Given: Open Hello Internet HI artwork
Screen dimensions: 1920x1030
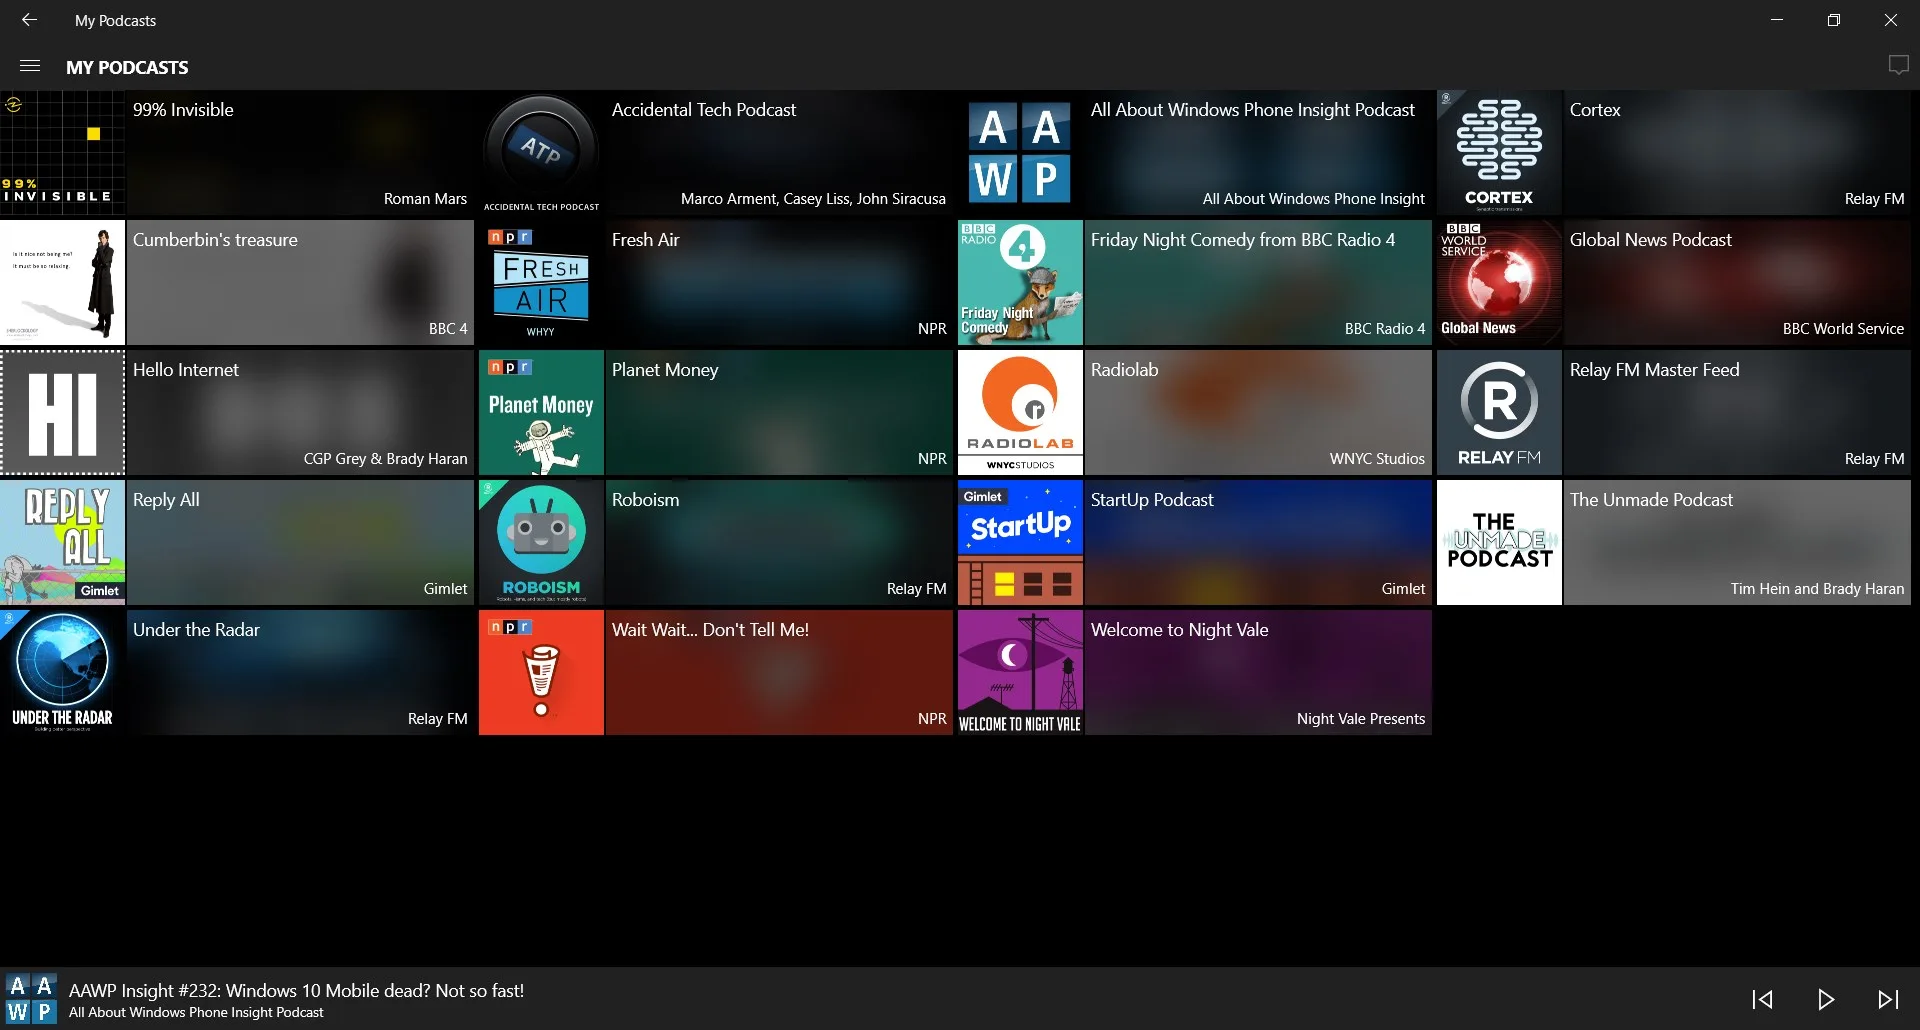Looking at the screenshot, I should click(x=62, y=413).
